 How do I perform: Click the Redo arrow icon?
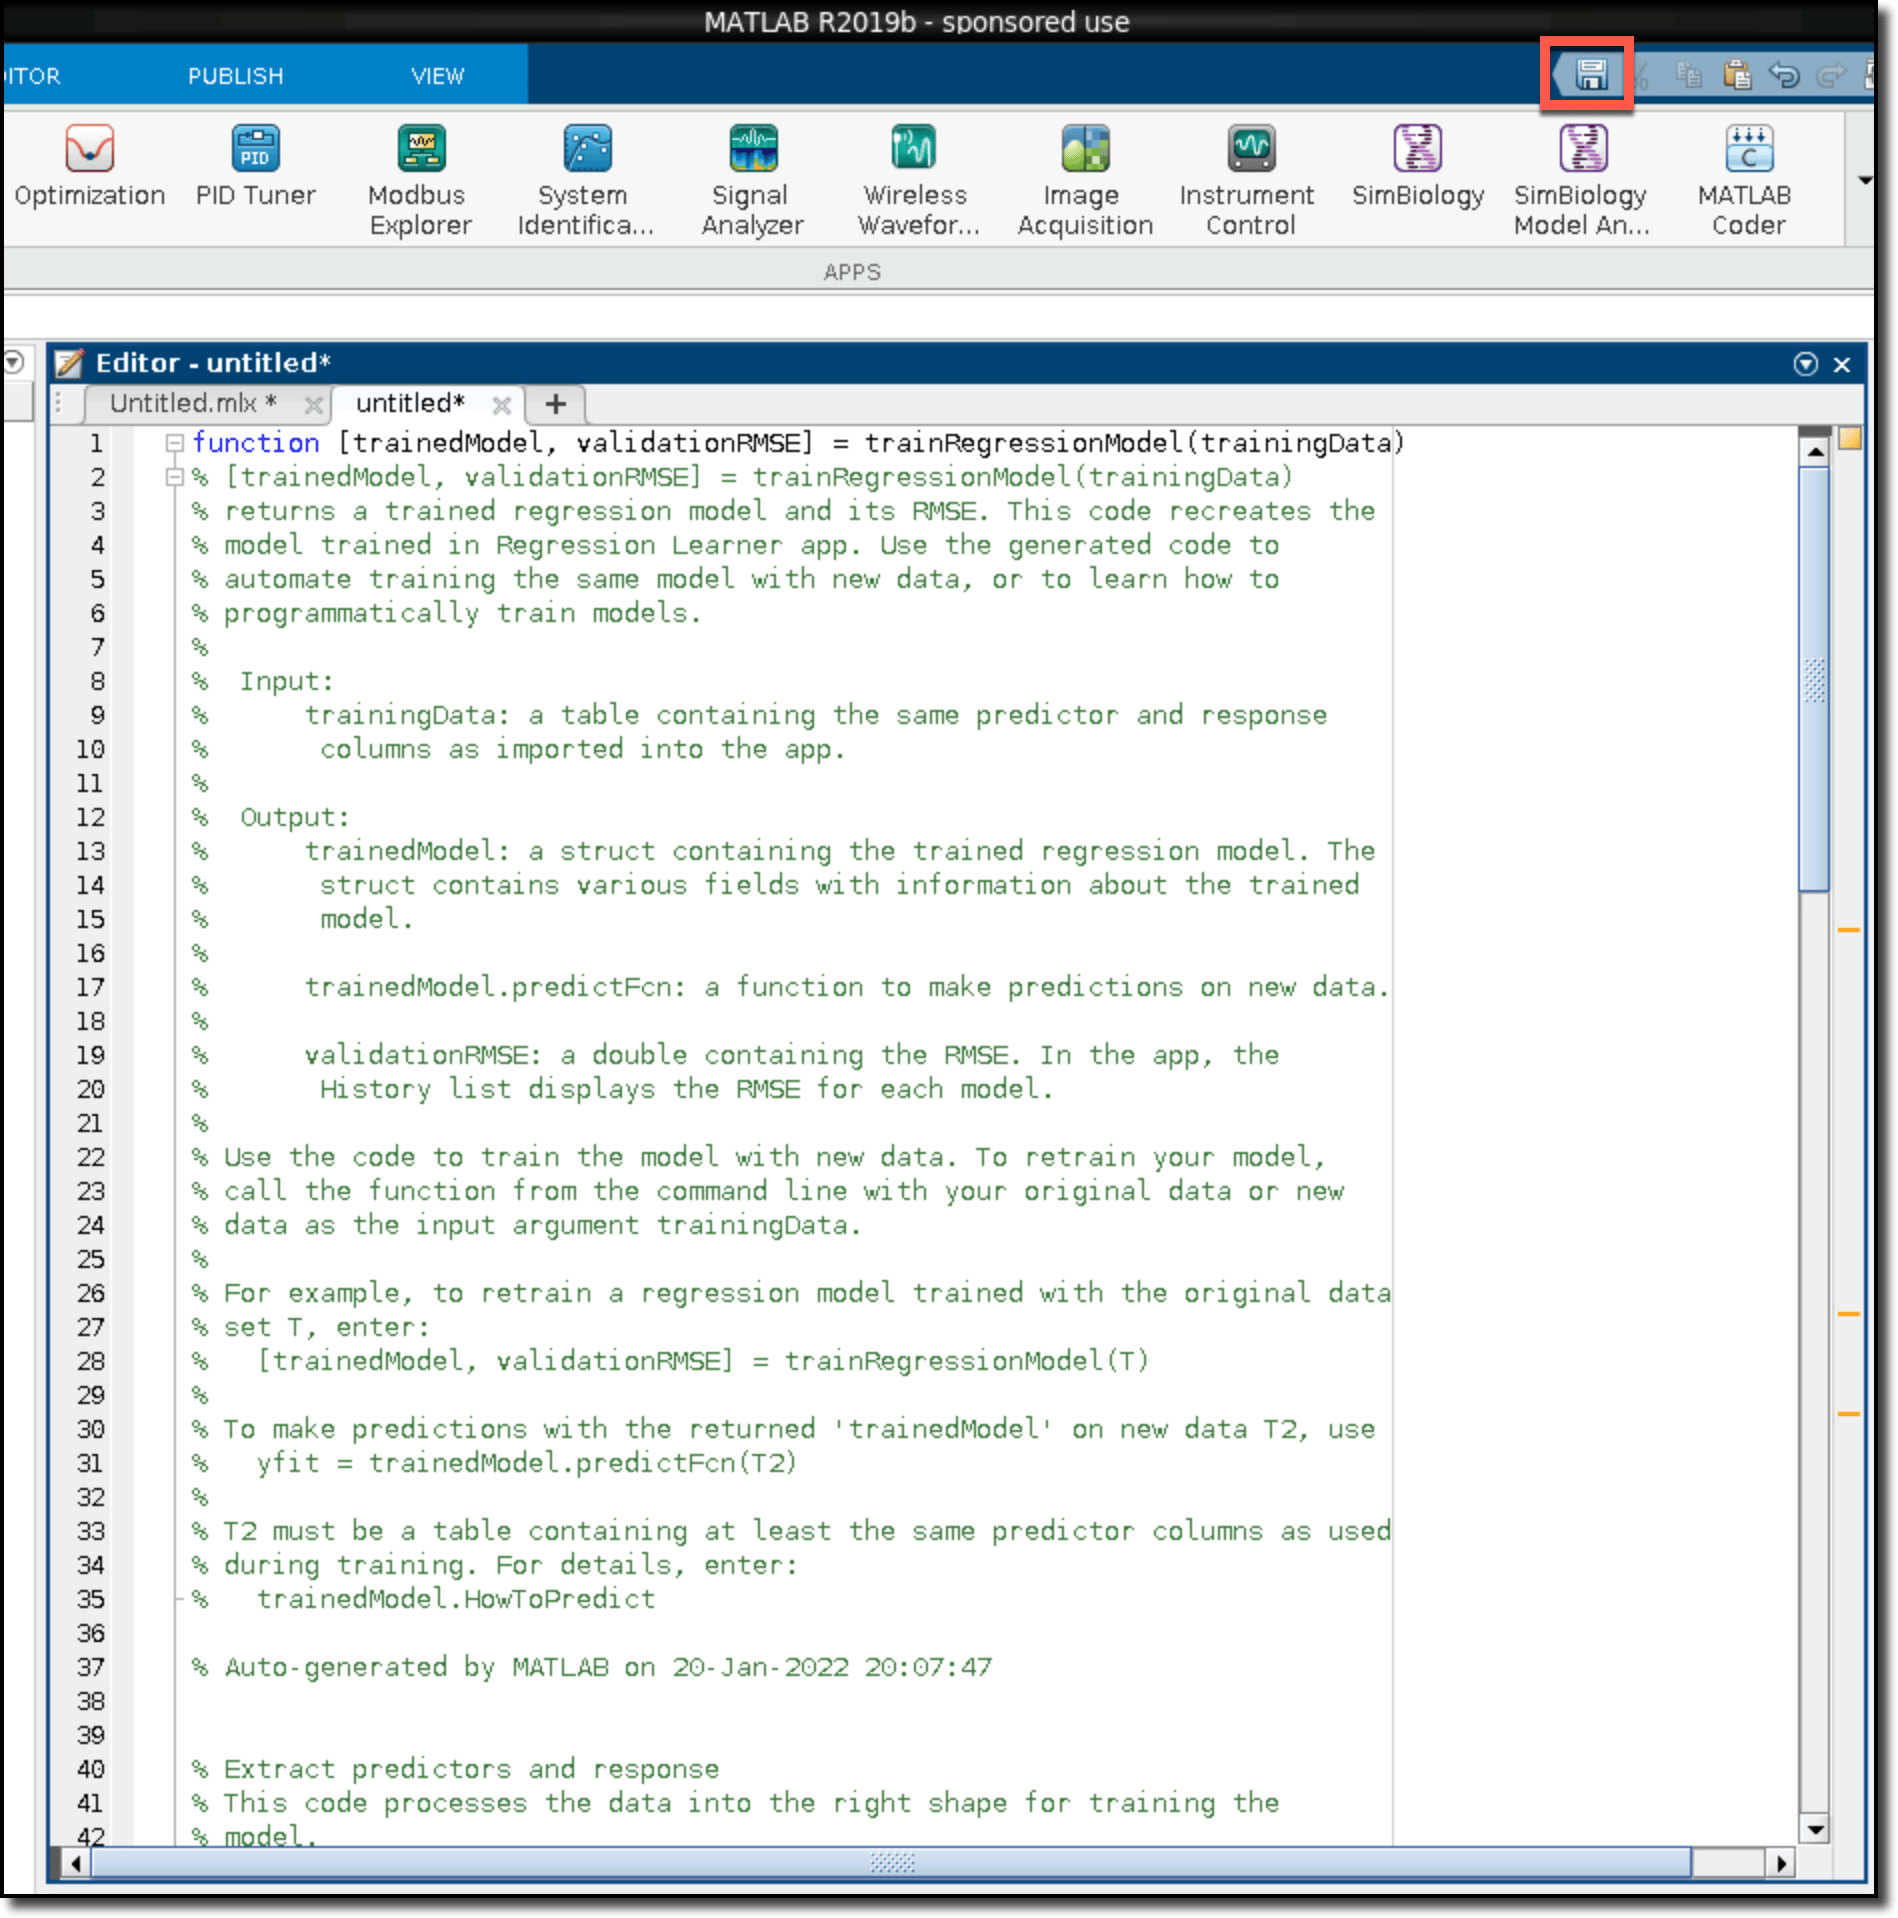point(1830,75)
